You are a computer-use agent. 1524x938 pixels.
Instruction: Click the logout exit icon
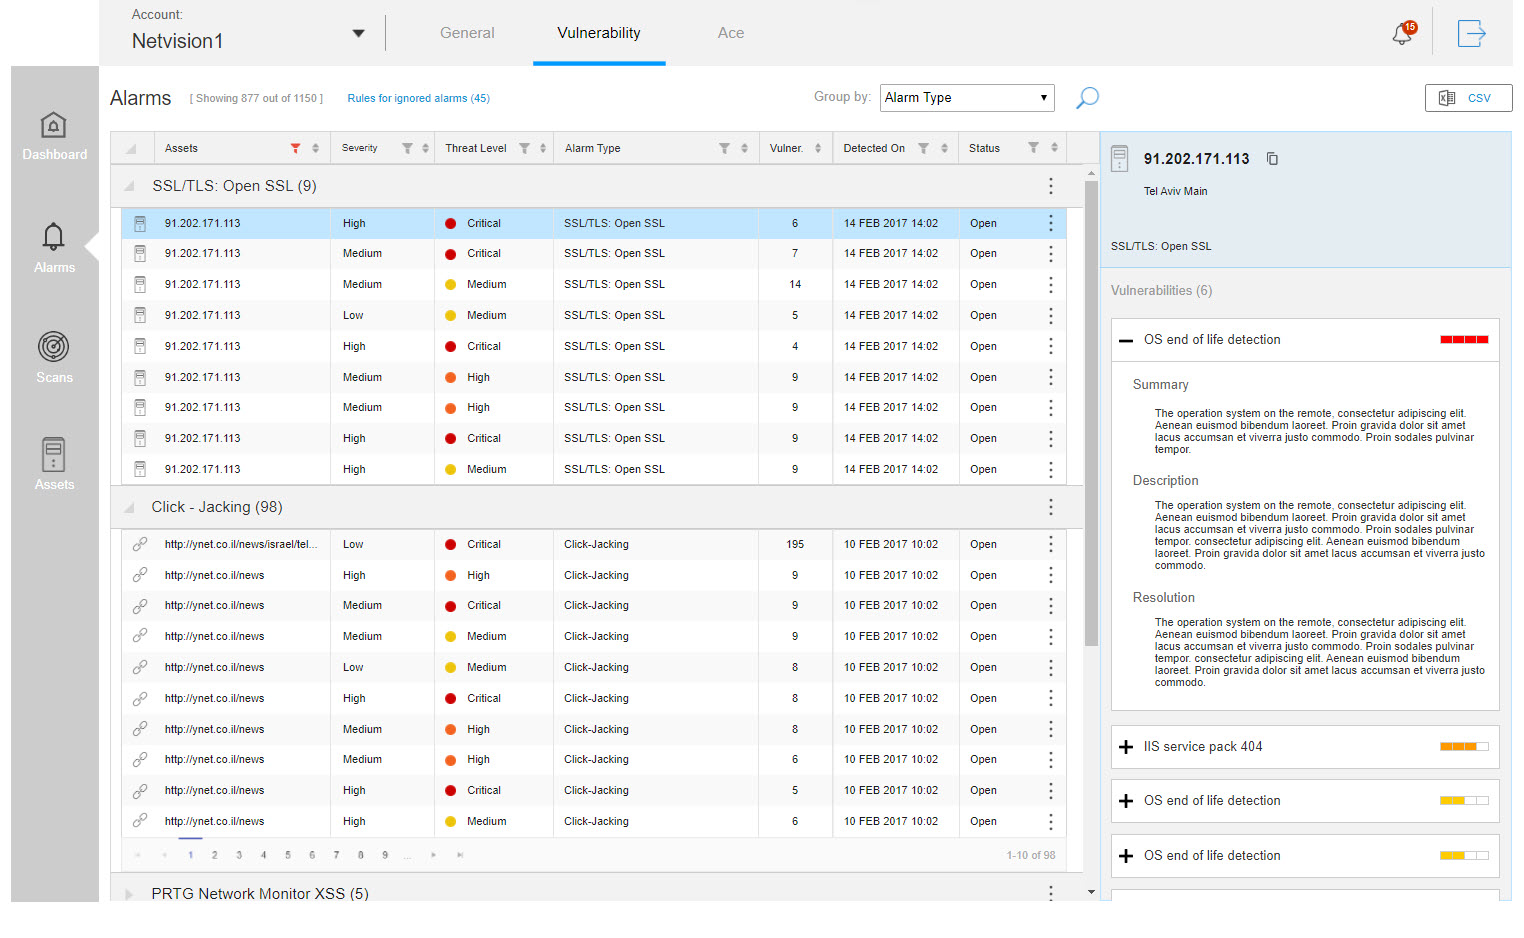[1471, 33]
